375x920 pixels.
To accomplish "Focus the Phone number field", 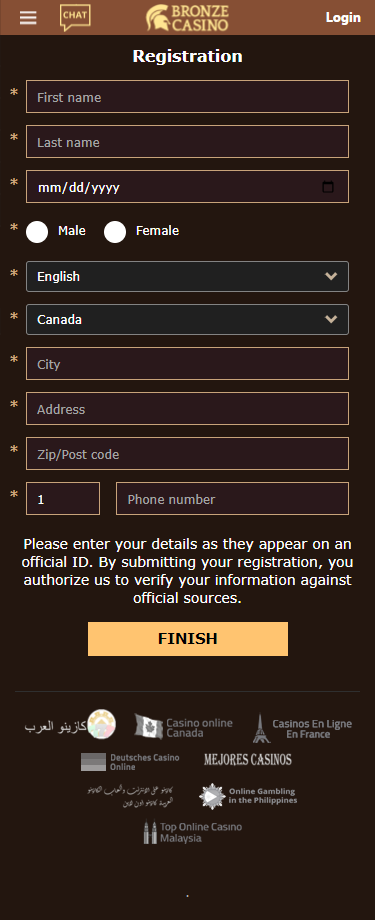I will click(x=232, y=499).
